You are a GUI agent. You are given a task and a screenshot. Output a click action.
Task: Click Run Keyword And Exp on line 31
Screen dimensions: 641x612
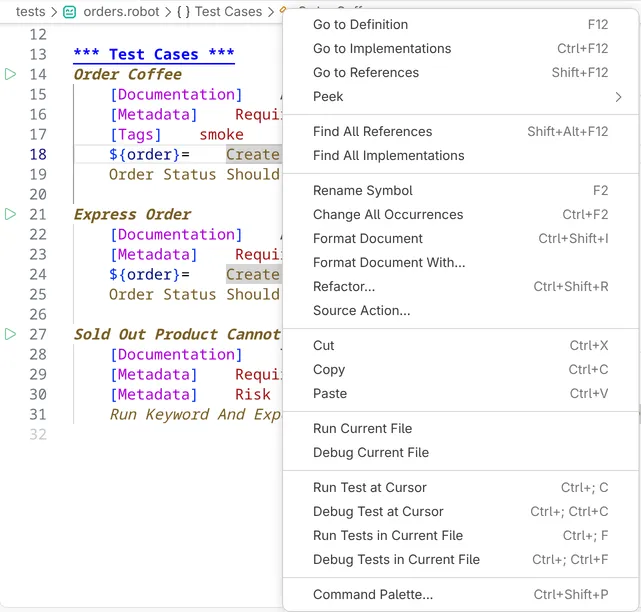[x=195, y=415]
